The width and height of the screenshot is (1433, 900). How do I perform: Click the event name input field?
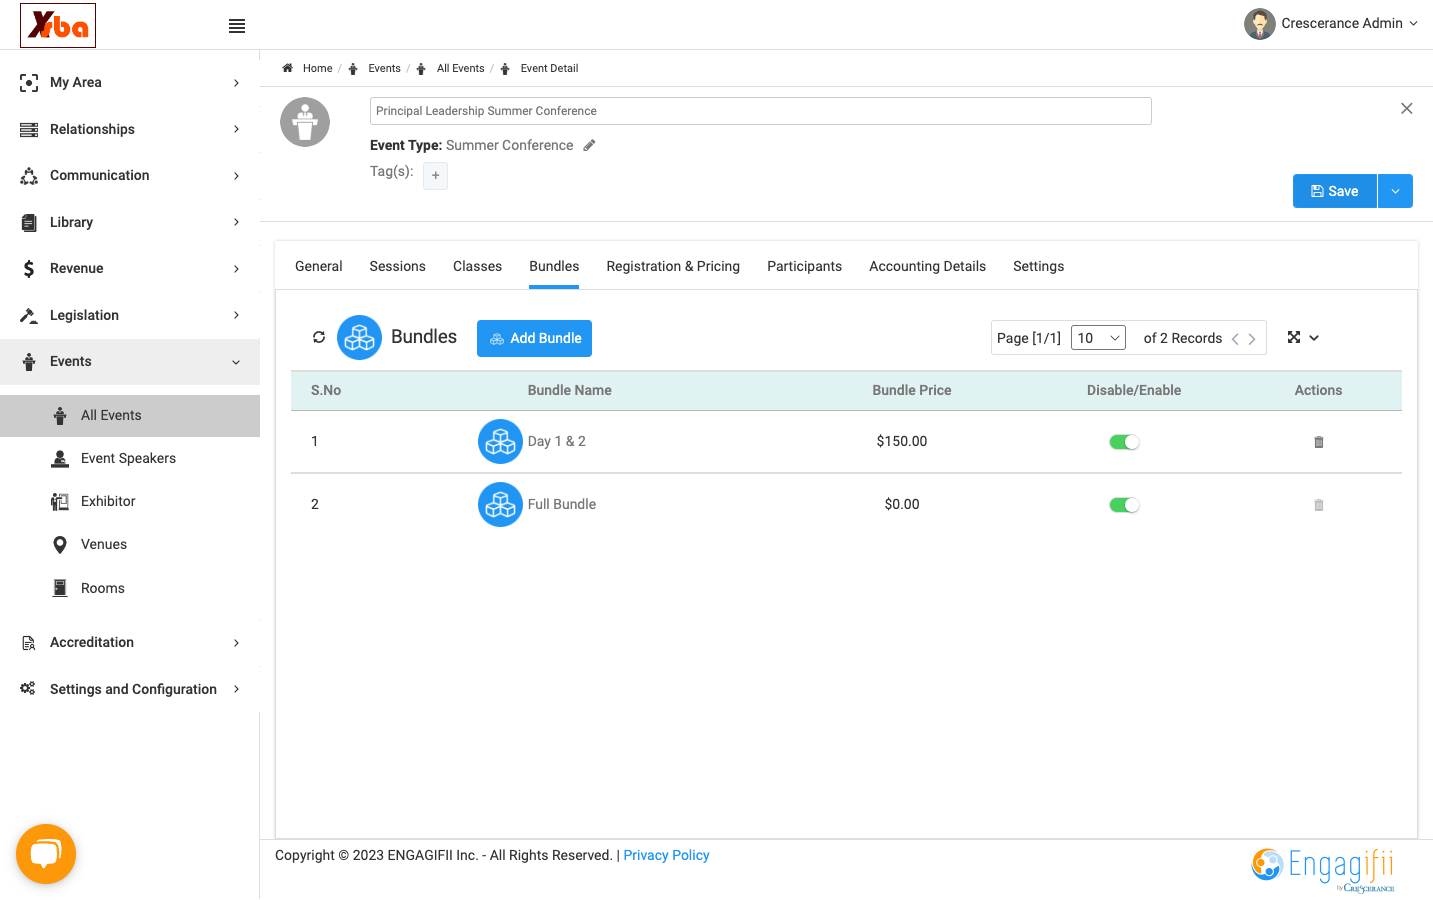point(760,111)
